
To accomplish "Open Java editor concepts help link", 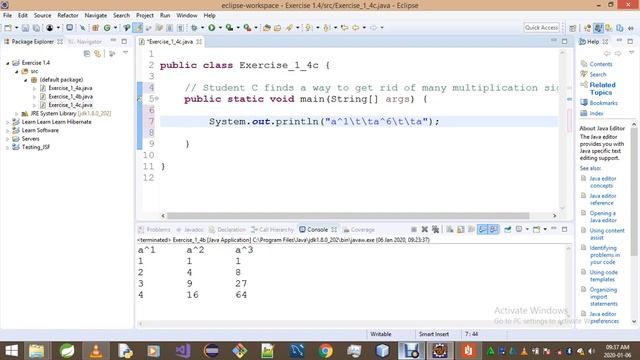I will coord(602,182).
